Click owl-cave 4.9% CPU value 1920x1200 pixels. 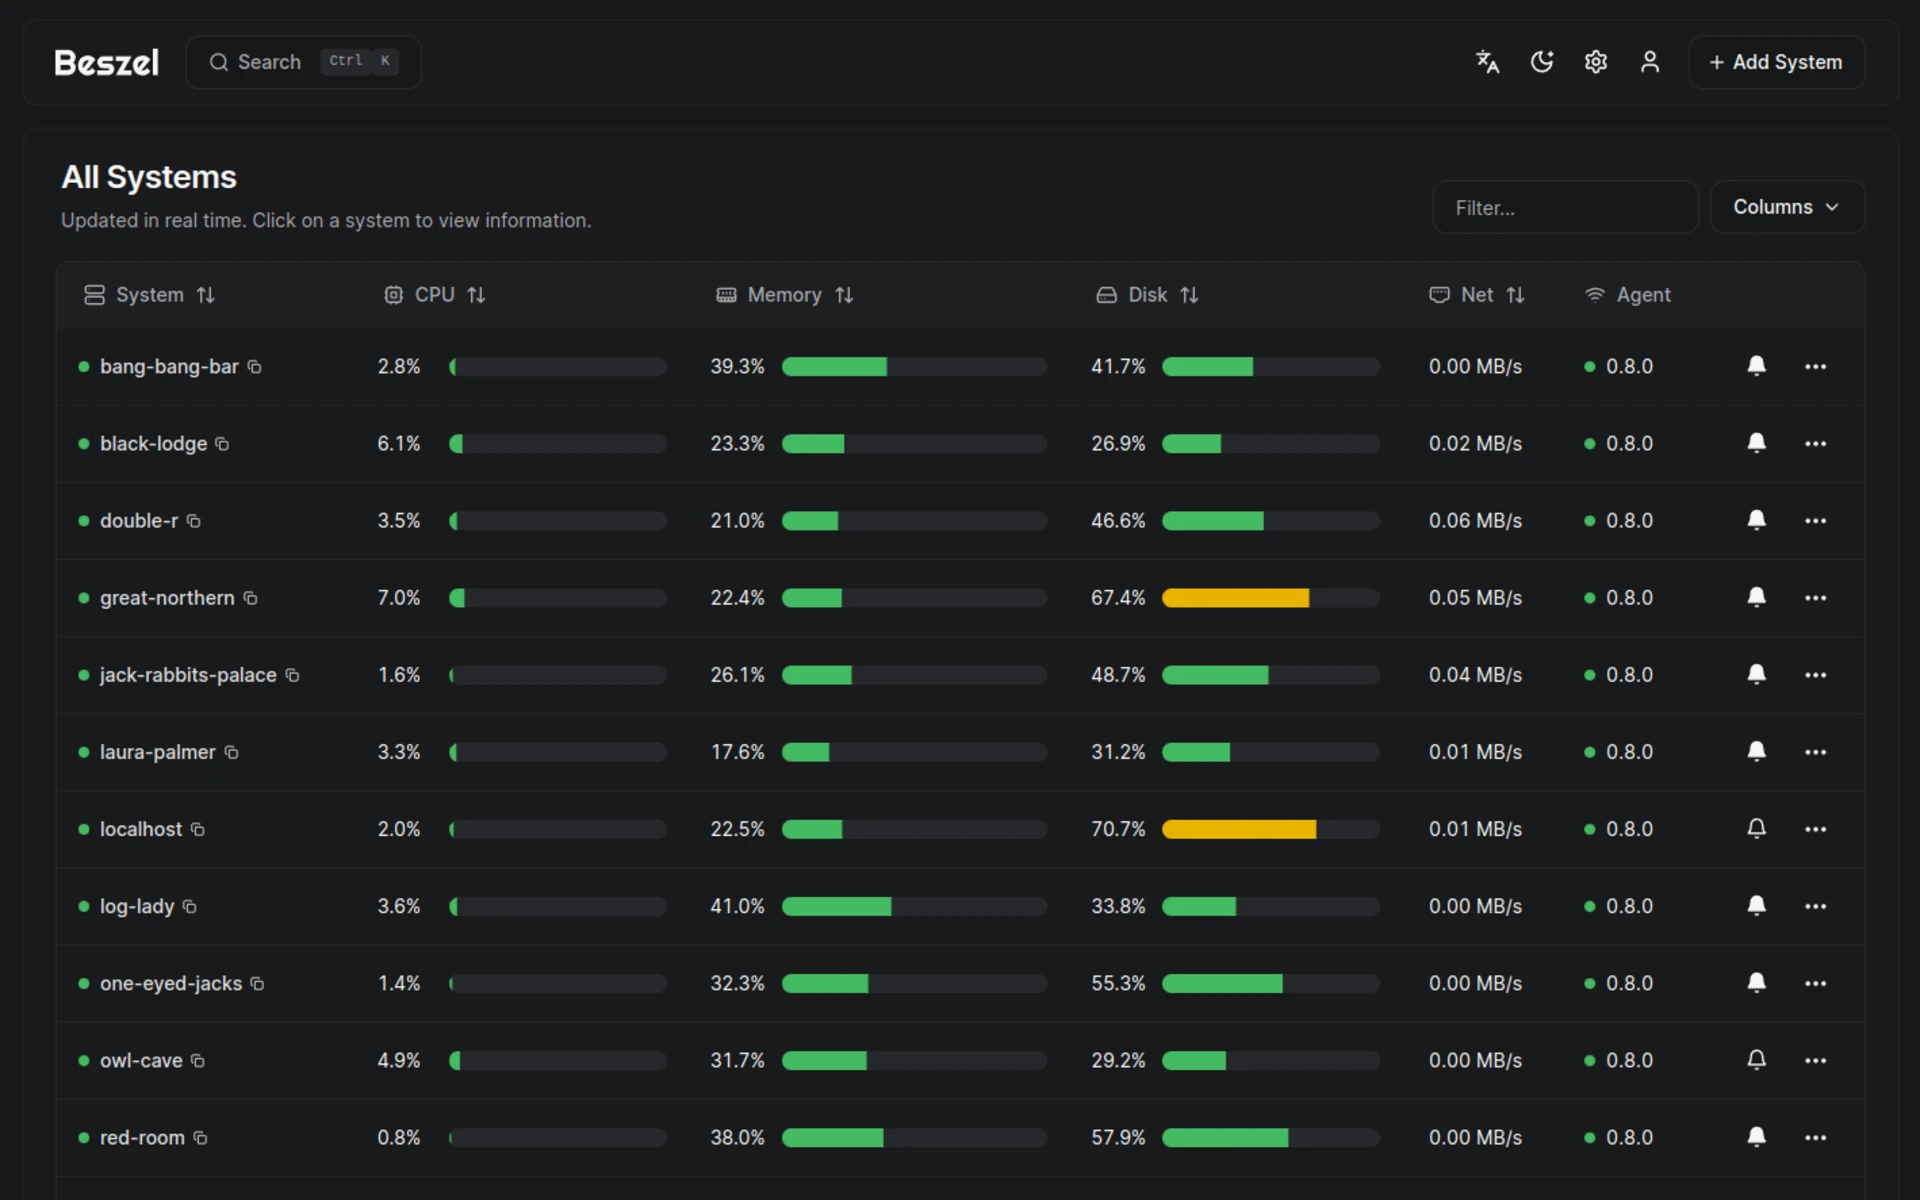click(398, 1060)
